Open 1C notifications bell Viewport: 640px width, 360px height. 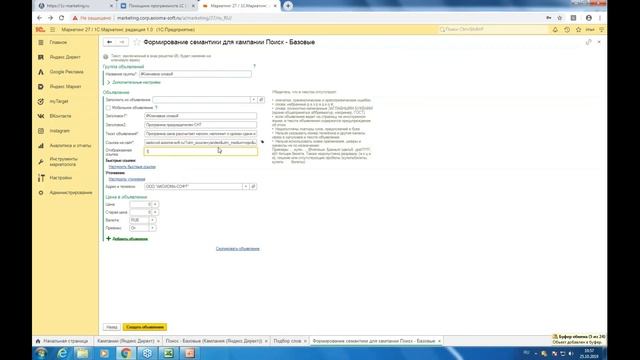click(x=555, y=30)
